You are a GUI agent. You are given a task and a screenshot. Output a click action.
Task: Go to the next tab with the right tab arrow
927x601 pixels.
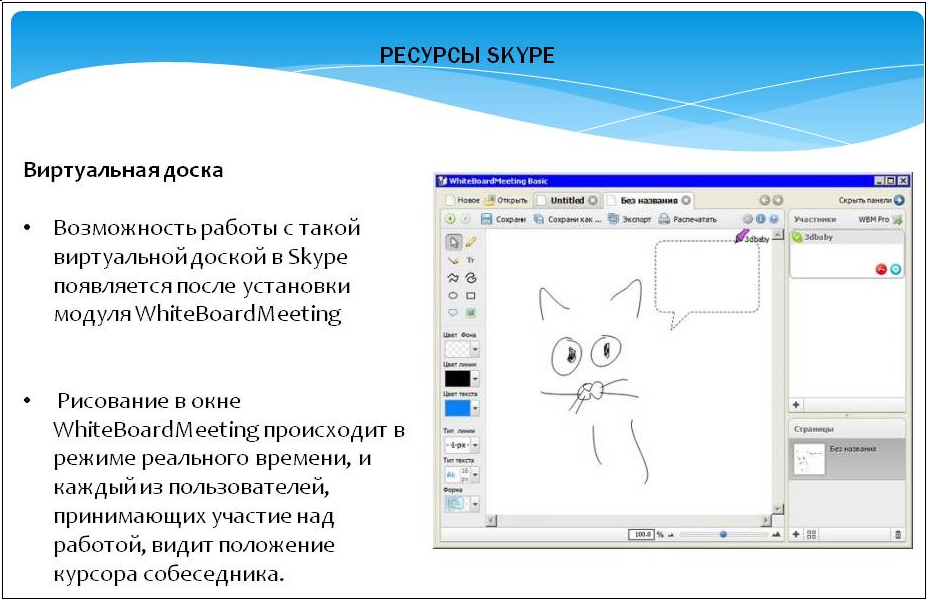tap(777, 200)
